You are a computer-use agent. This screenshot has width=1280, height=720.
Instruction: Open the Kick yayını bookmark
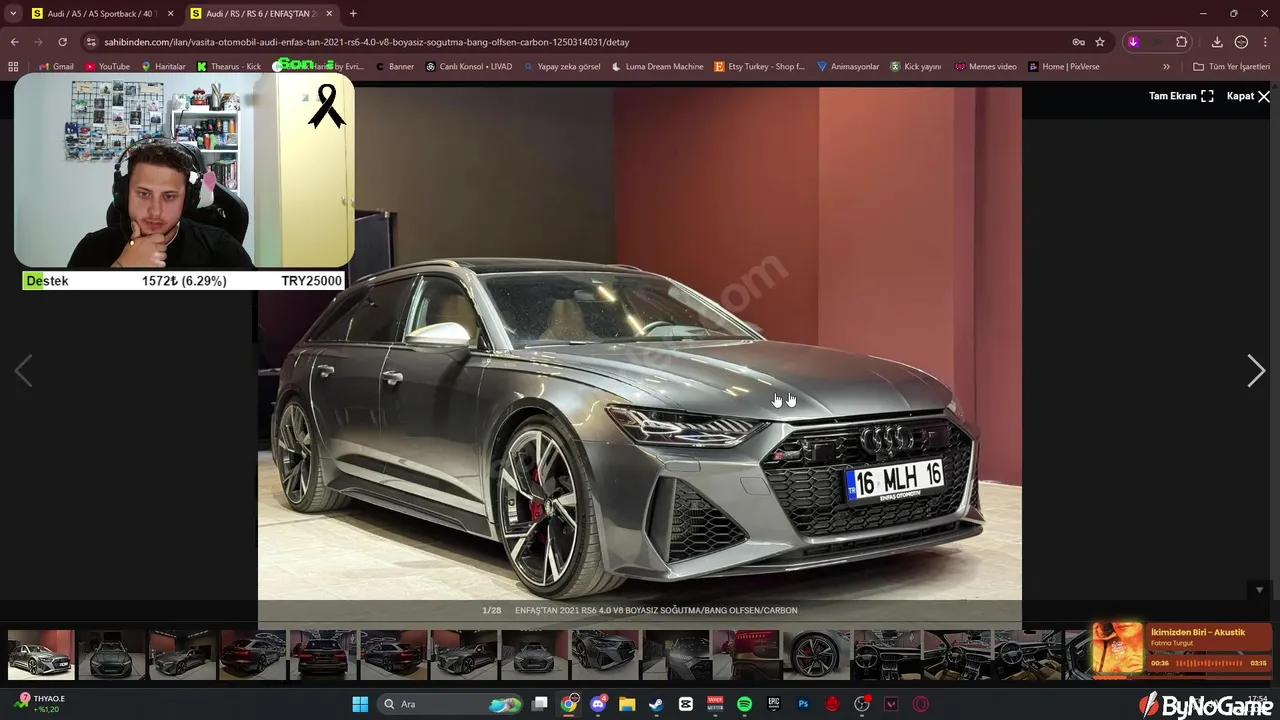tap(915, 67)
